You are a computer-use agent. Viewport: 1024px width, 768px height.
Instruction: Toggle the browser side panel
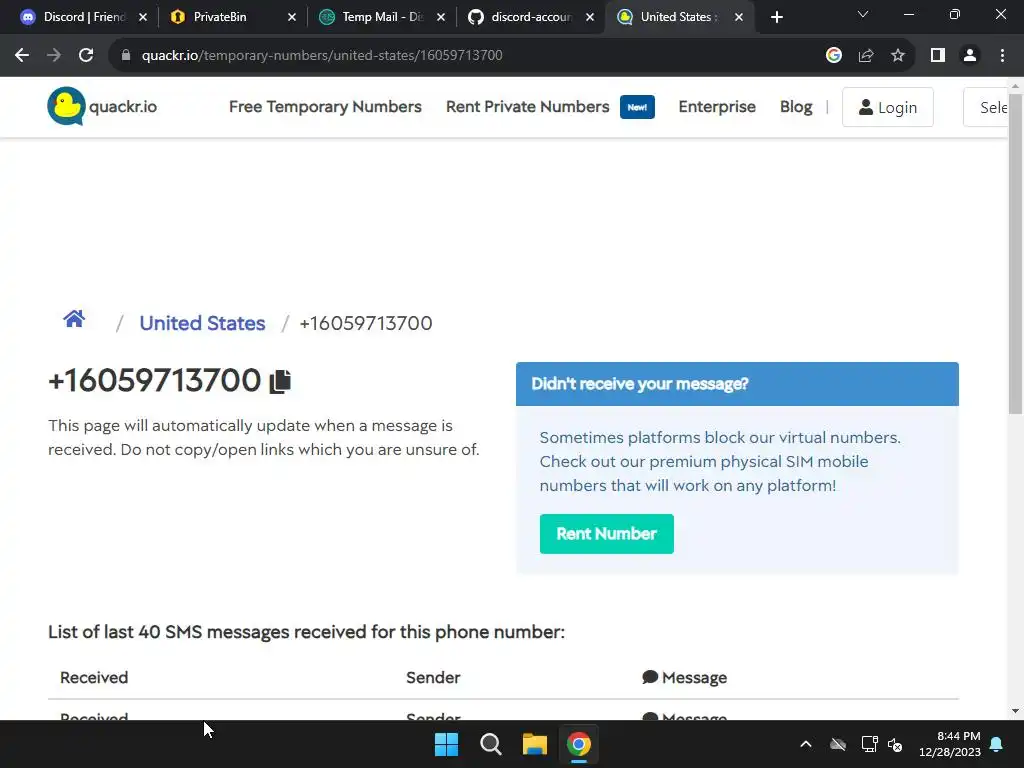(x=938, y=56)
